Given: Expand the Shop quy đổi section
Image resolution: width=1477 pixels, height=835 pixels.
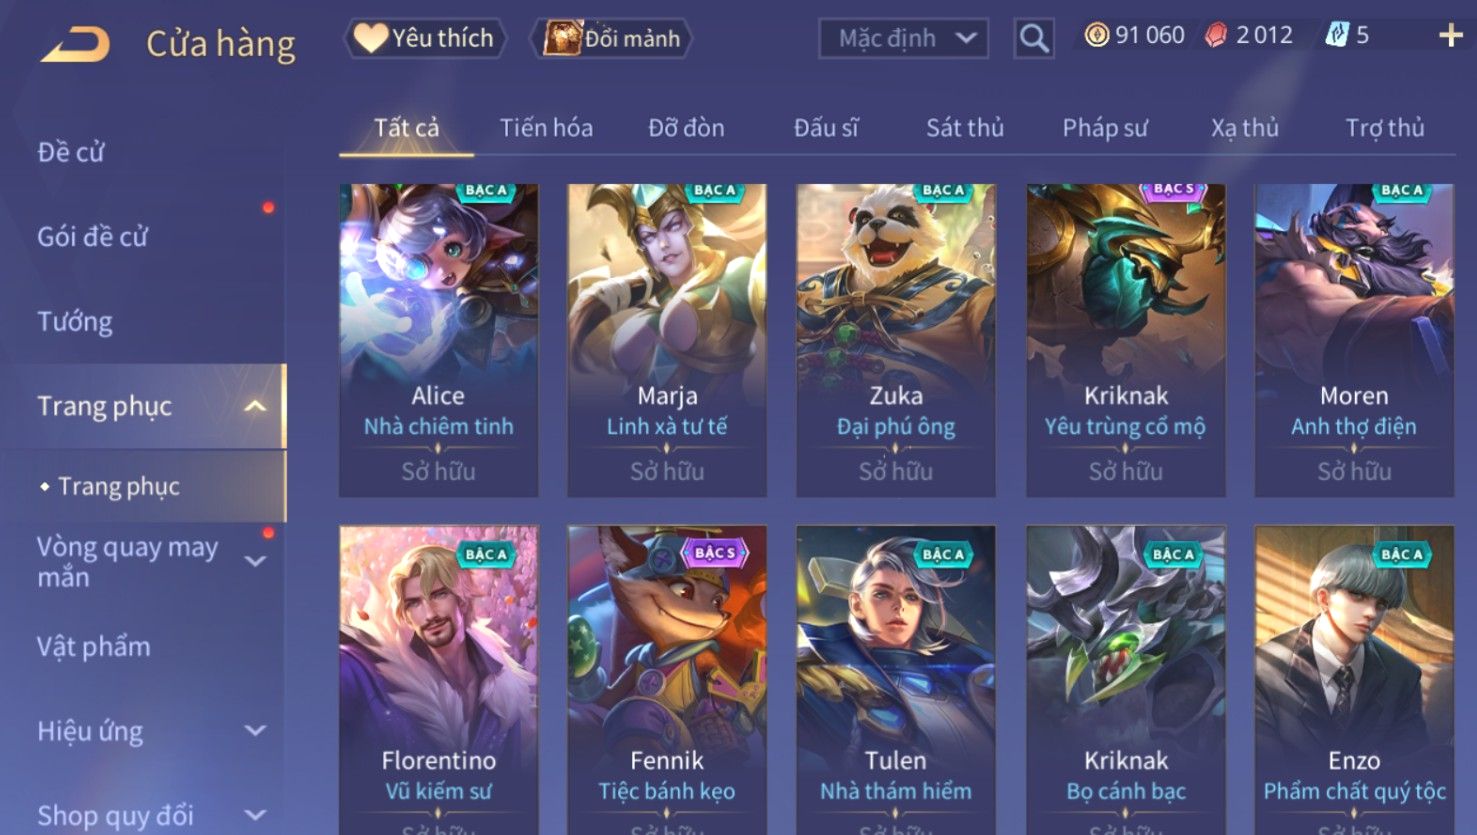Looking at the screenshot, I should click(255, 815).
